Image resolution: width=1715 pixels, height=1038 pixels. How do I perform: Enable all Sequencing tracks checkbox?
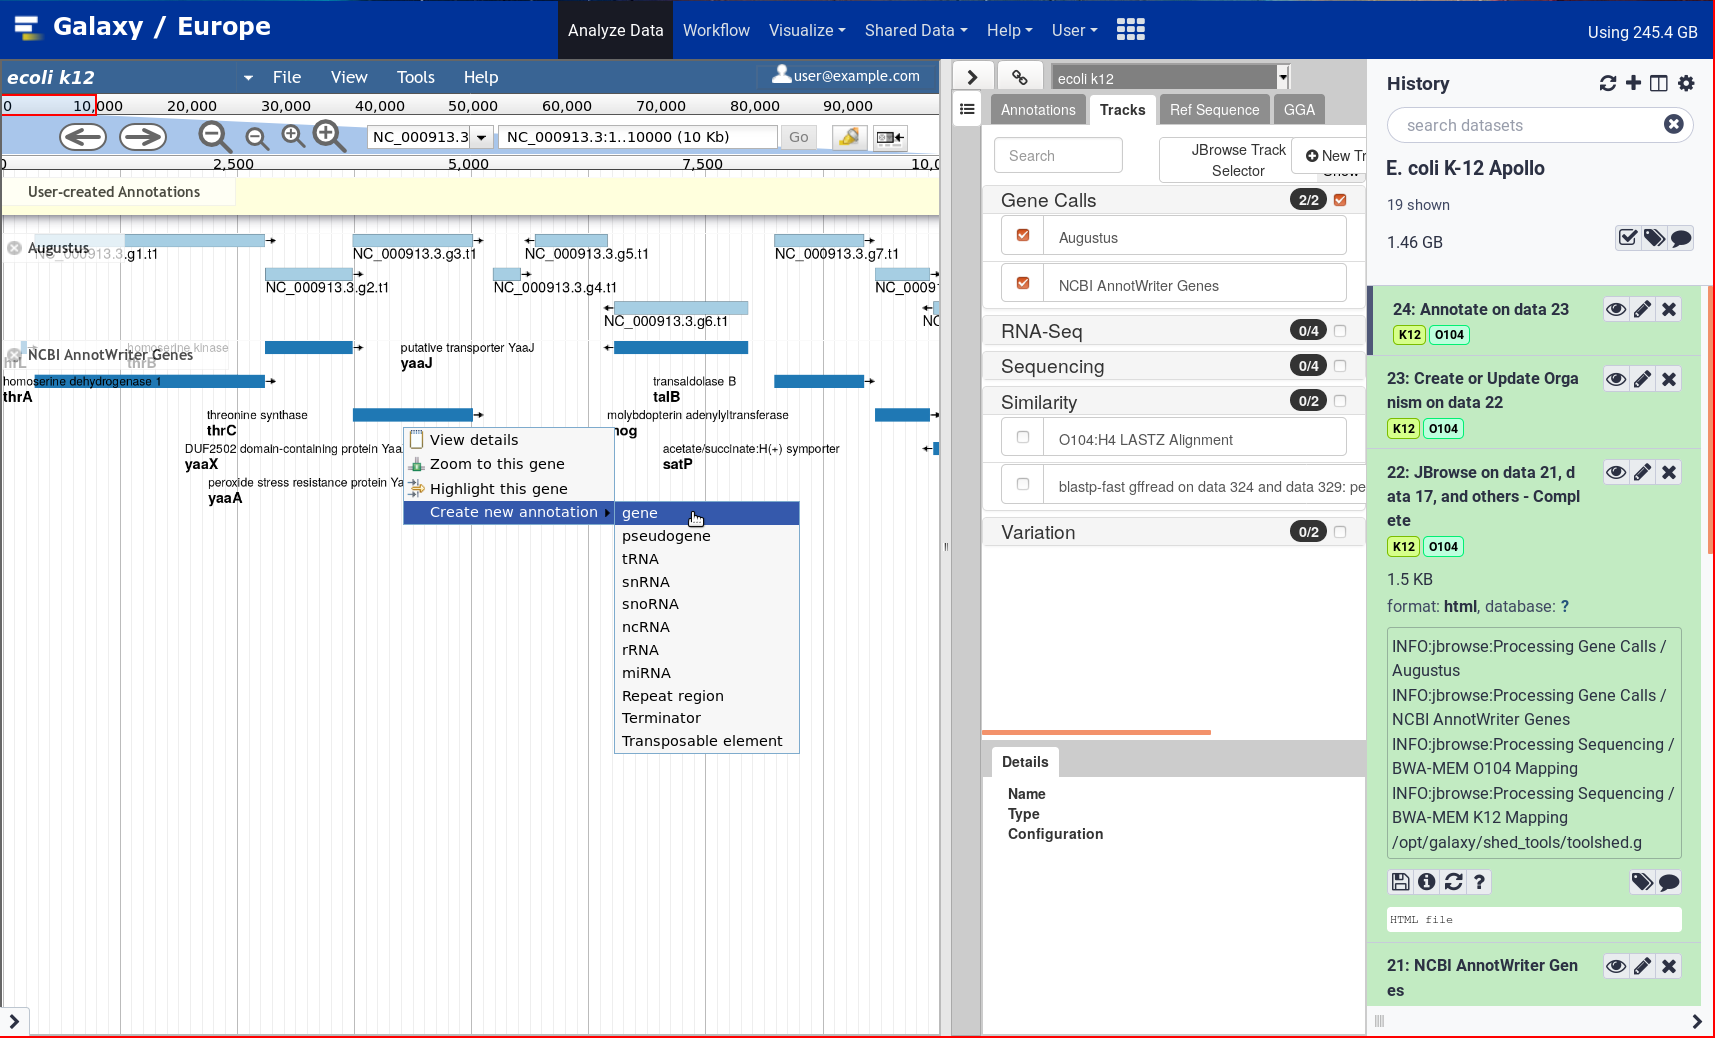pyautogui.click(x=1340, y=366)
